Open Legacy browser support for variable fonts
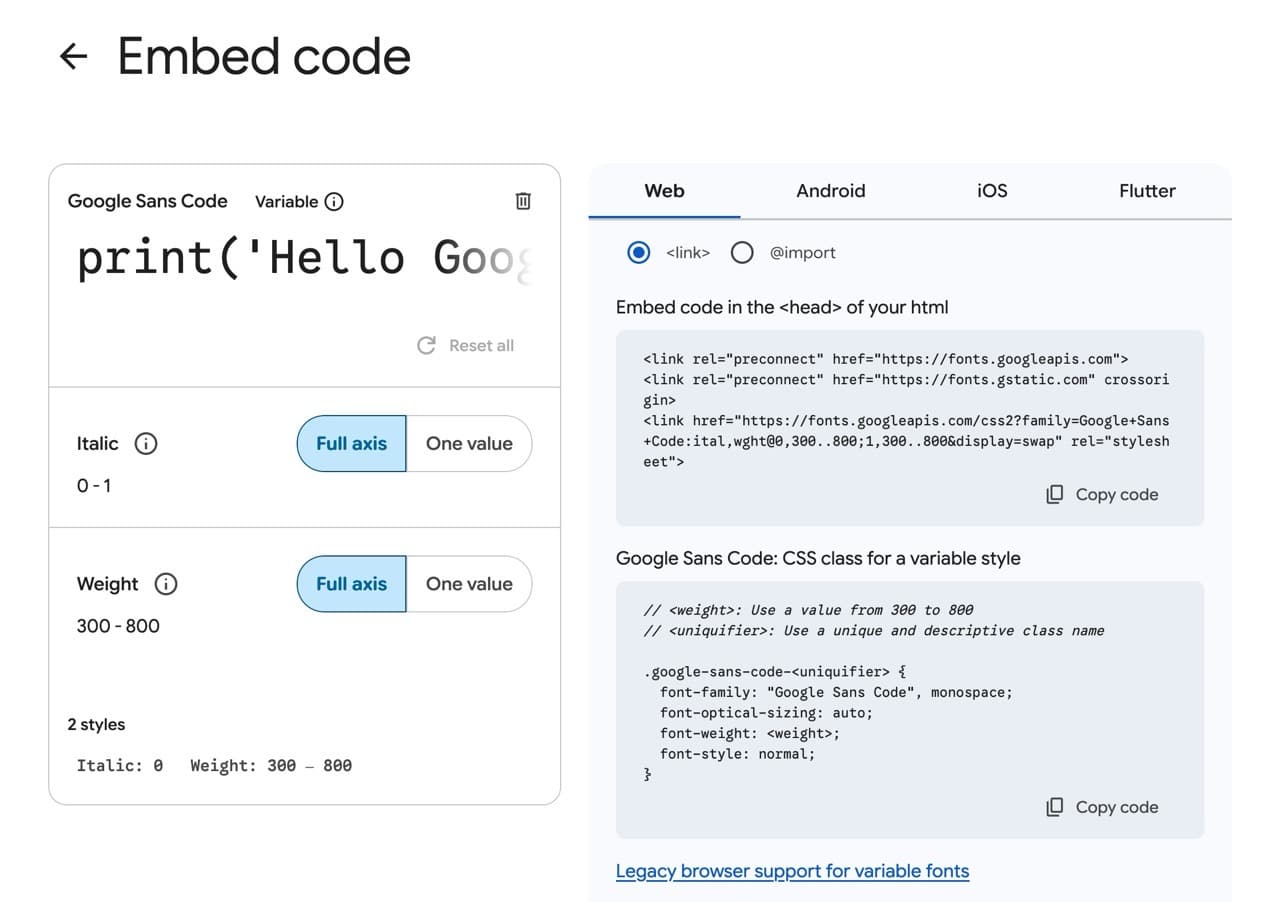1280x902 pixels. point(792,871)
